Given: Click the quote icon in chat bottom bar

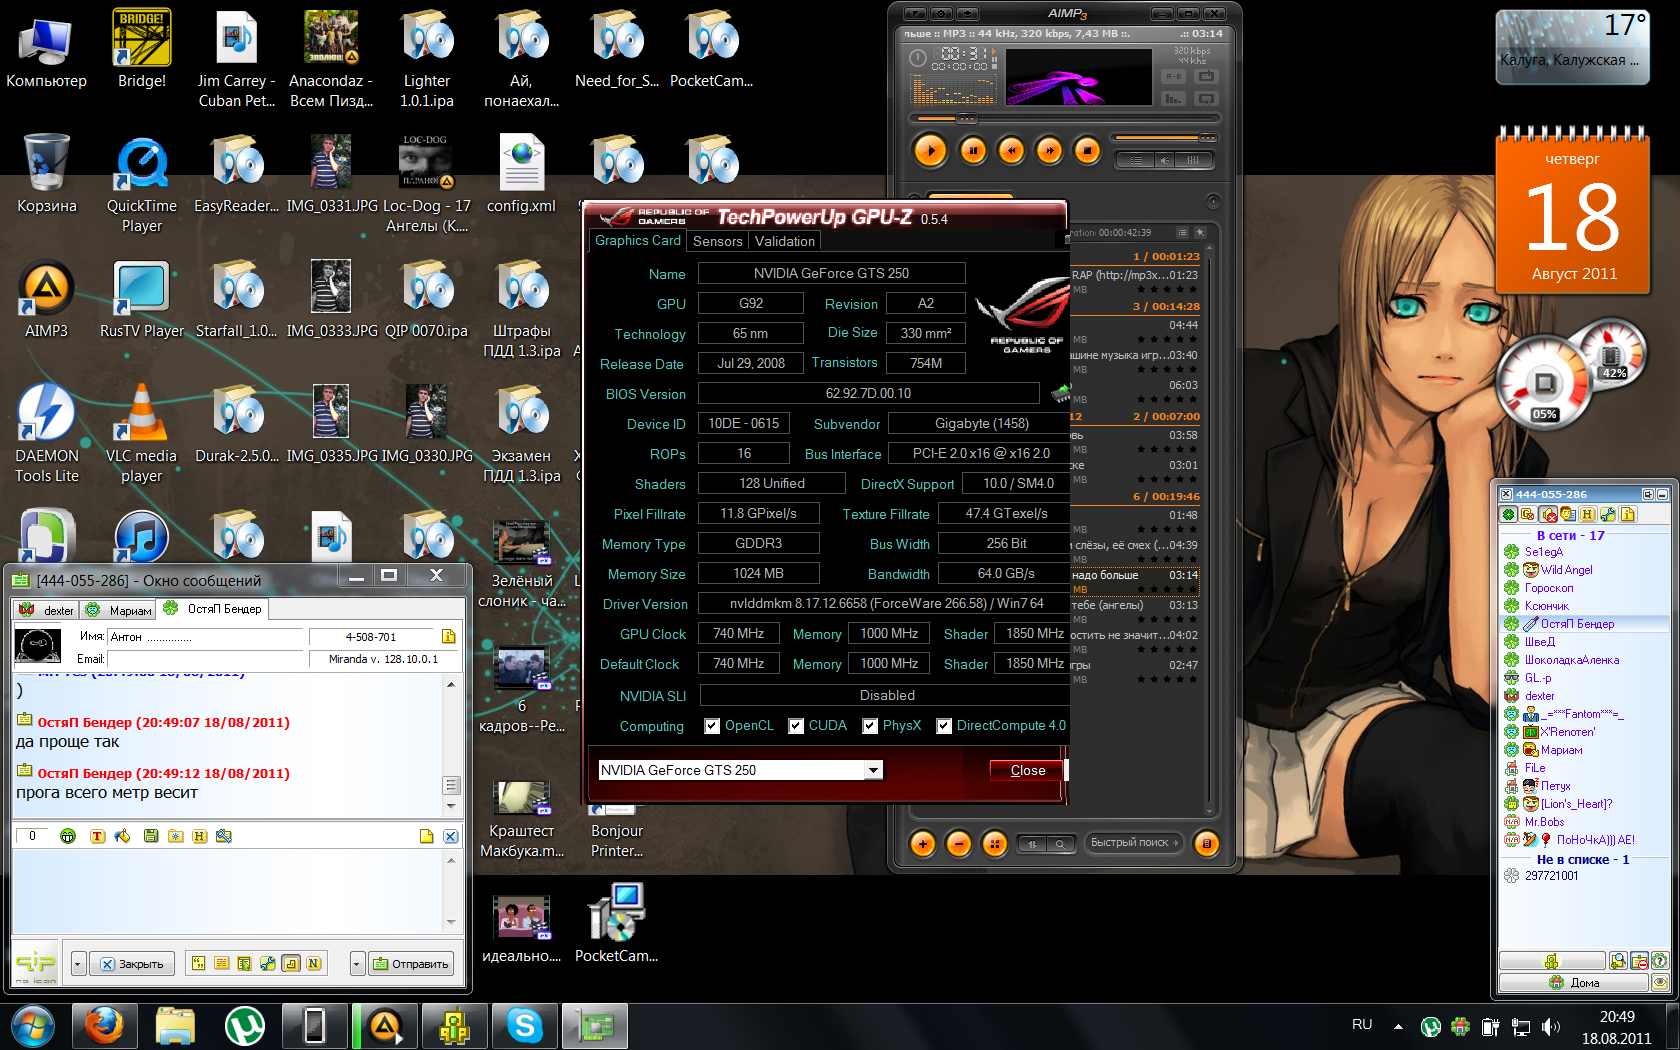Looking at the screenshot, I should [x=198, y=963].
